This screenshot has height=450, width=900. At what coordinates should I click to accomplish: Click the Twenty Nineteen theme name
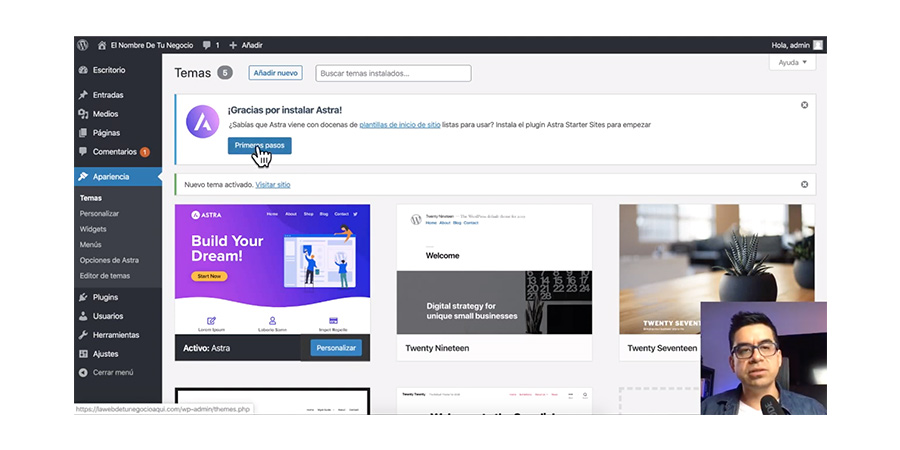pos(437,348)
